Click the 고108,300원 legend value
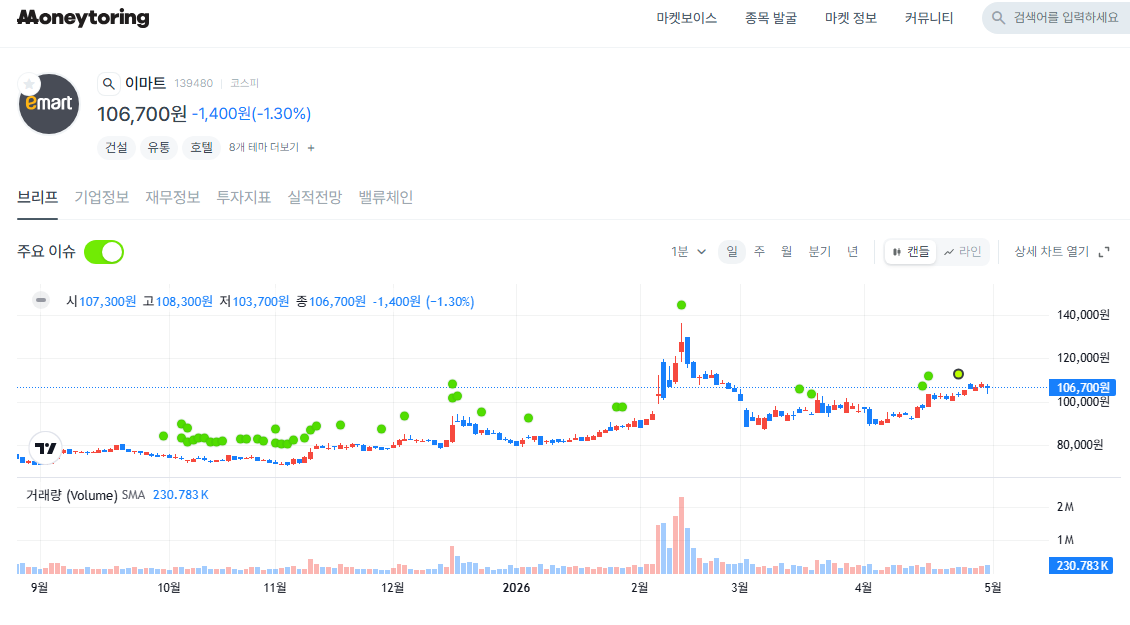 click(x=177, y=301)
